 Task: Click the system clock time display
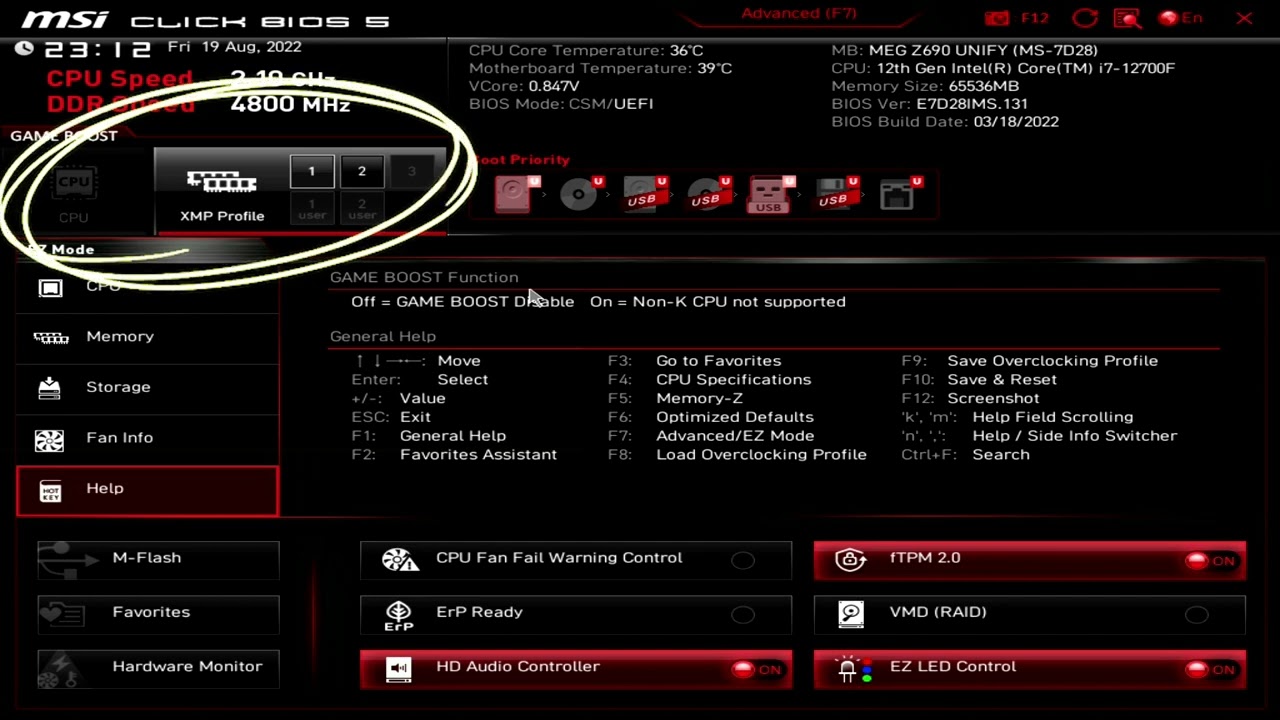pos(97,49)
